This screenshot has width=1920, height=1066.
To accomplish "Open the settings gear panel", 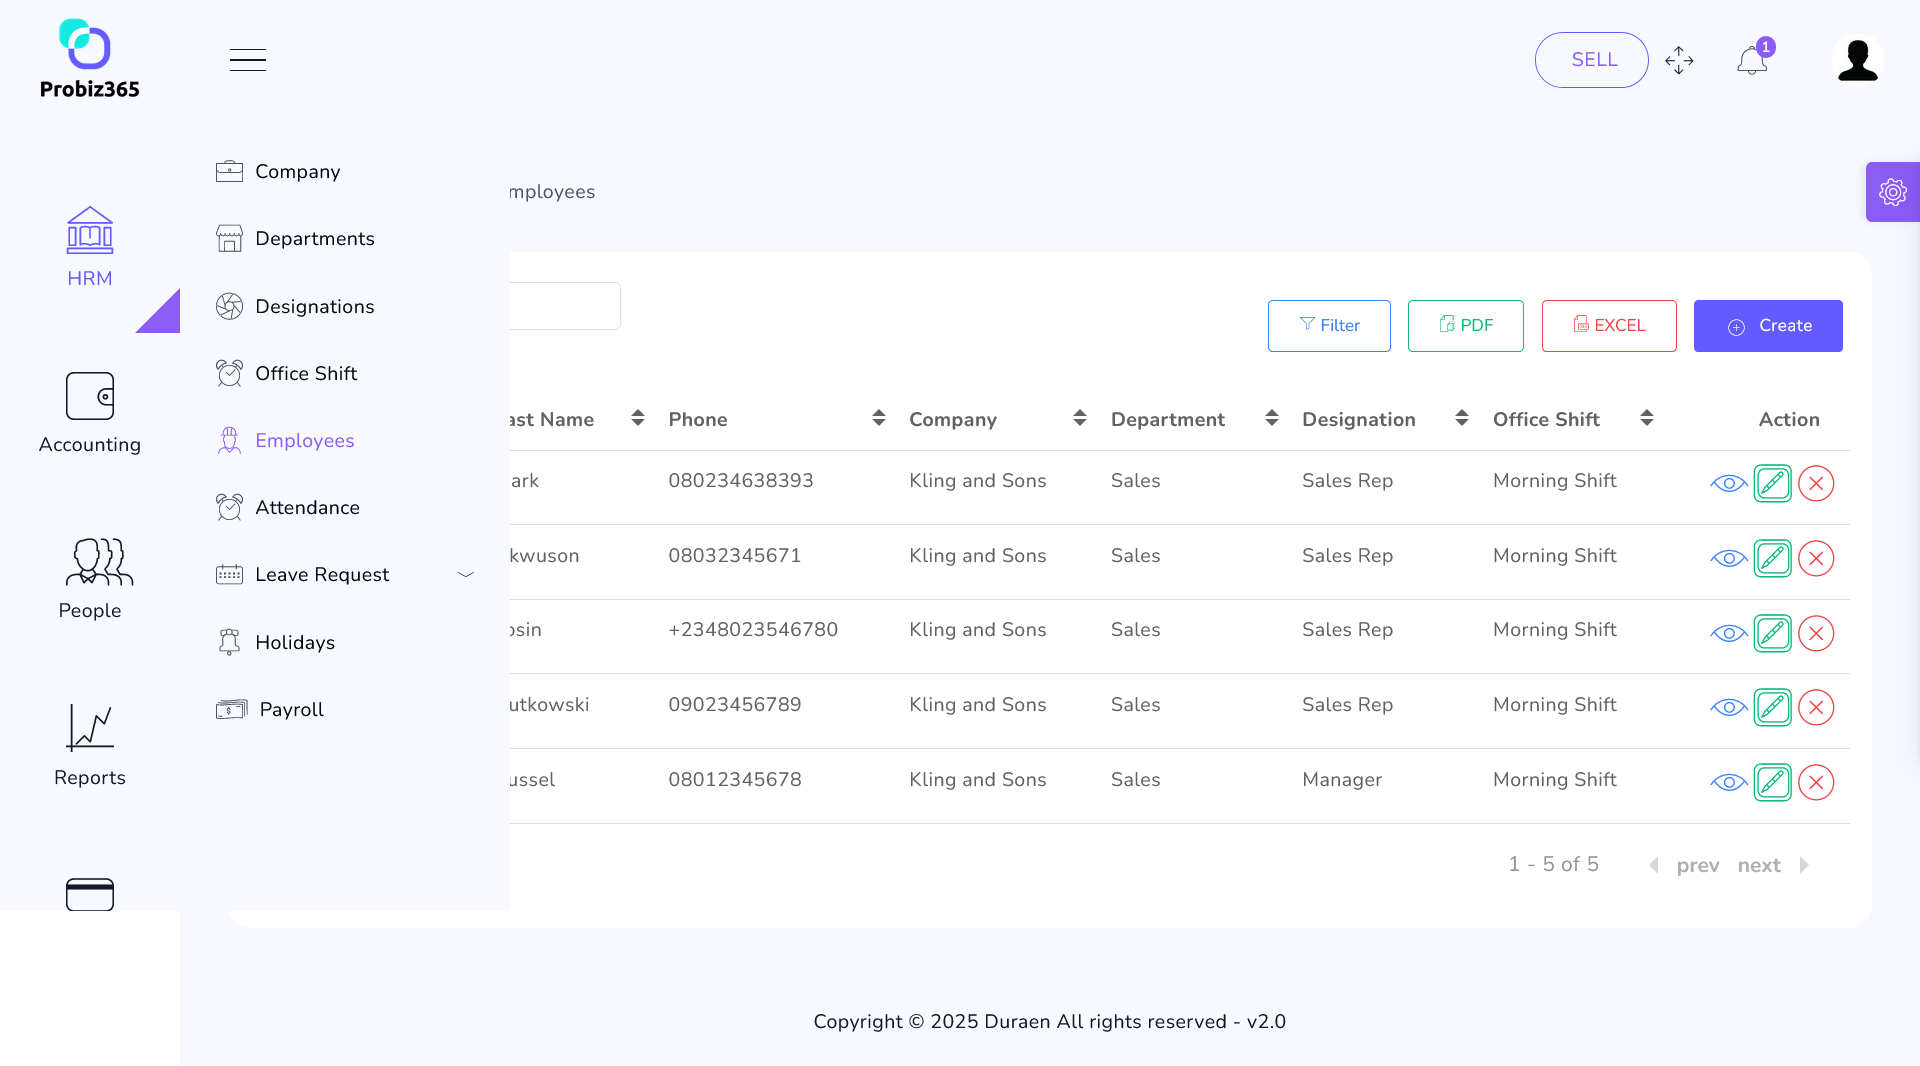I will pyautogui.click(x=1892, y=192).
